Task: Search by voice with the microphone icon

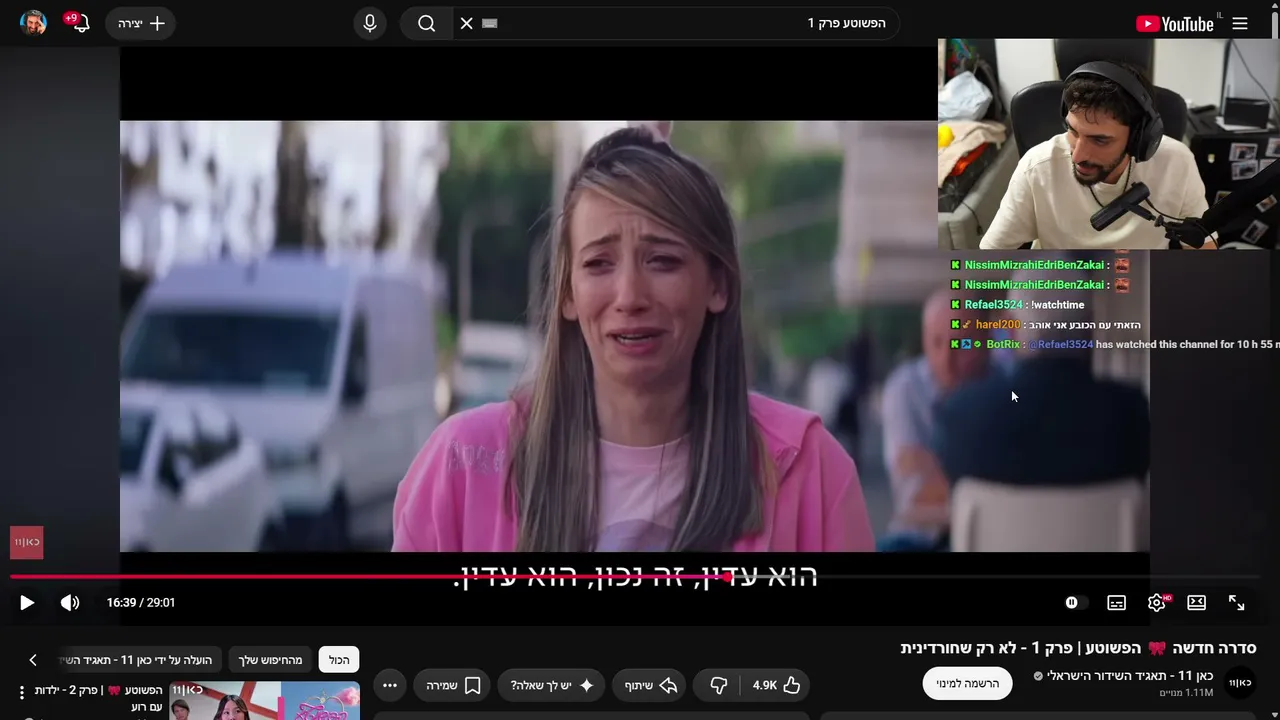Action: (370, 23)
